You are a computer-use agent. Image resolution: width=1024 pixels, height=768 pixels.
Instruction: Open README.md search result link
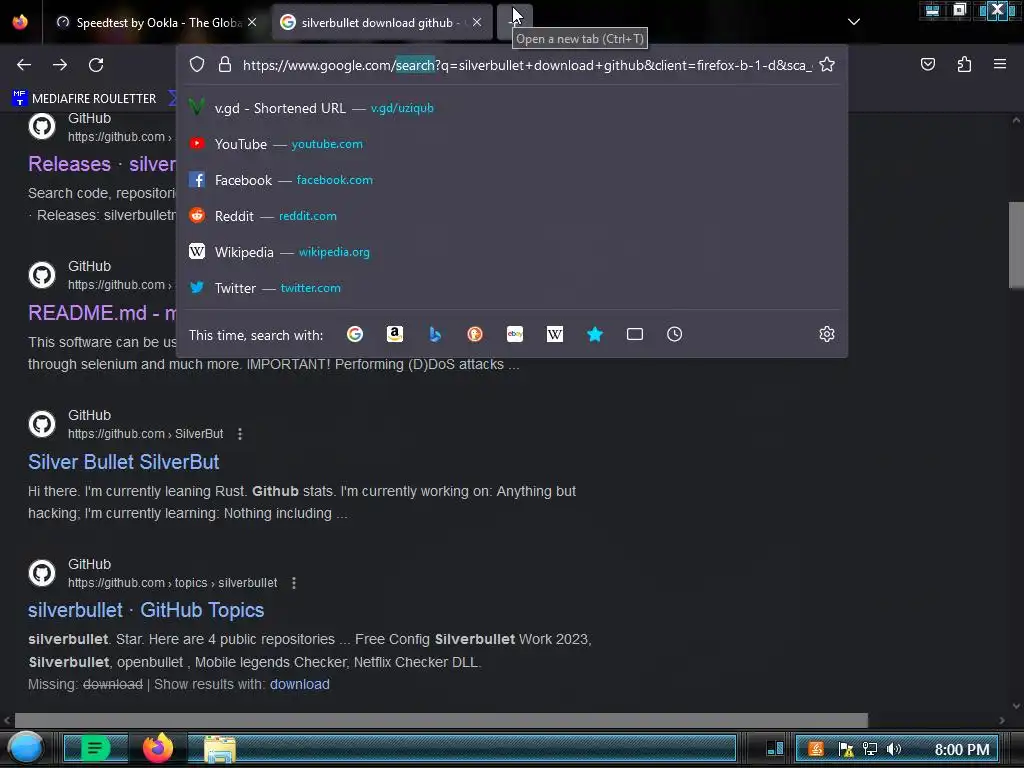click(x=102, y=313)
